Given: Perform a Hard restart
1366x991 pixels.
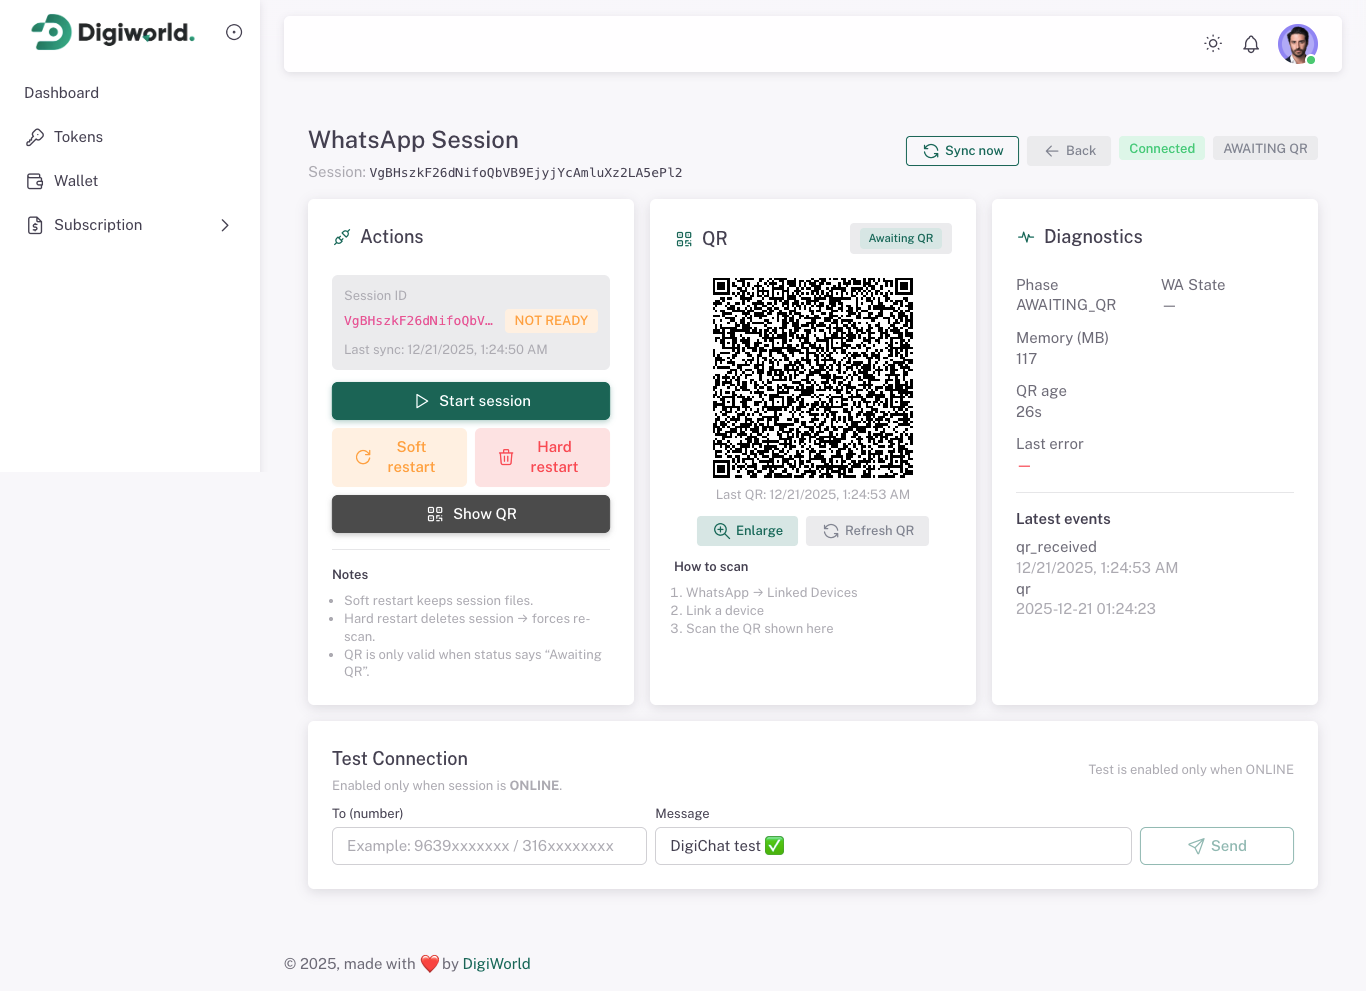Looking at the screenshot, I should 542,457.
